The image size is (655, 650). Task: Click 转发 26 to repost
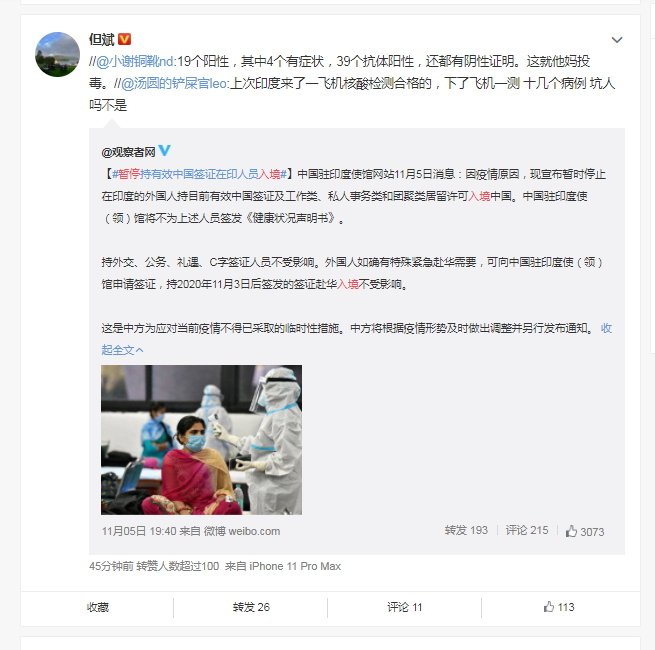click(251, 607)
